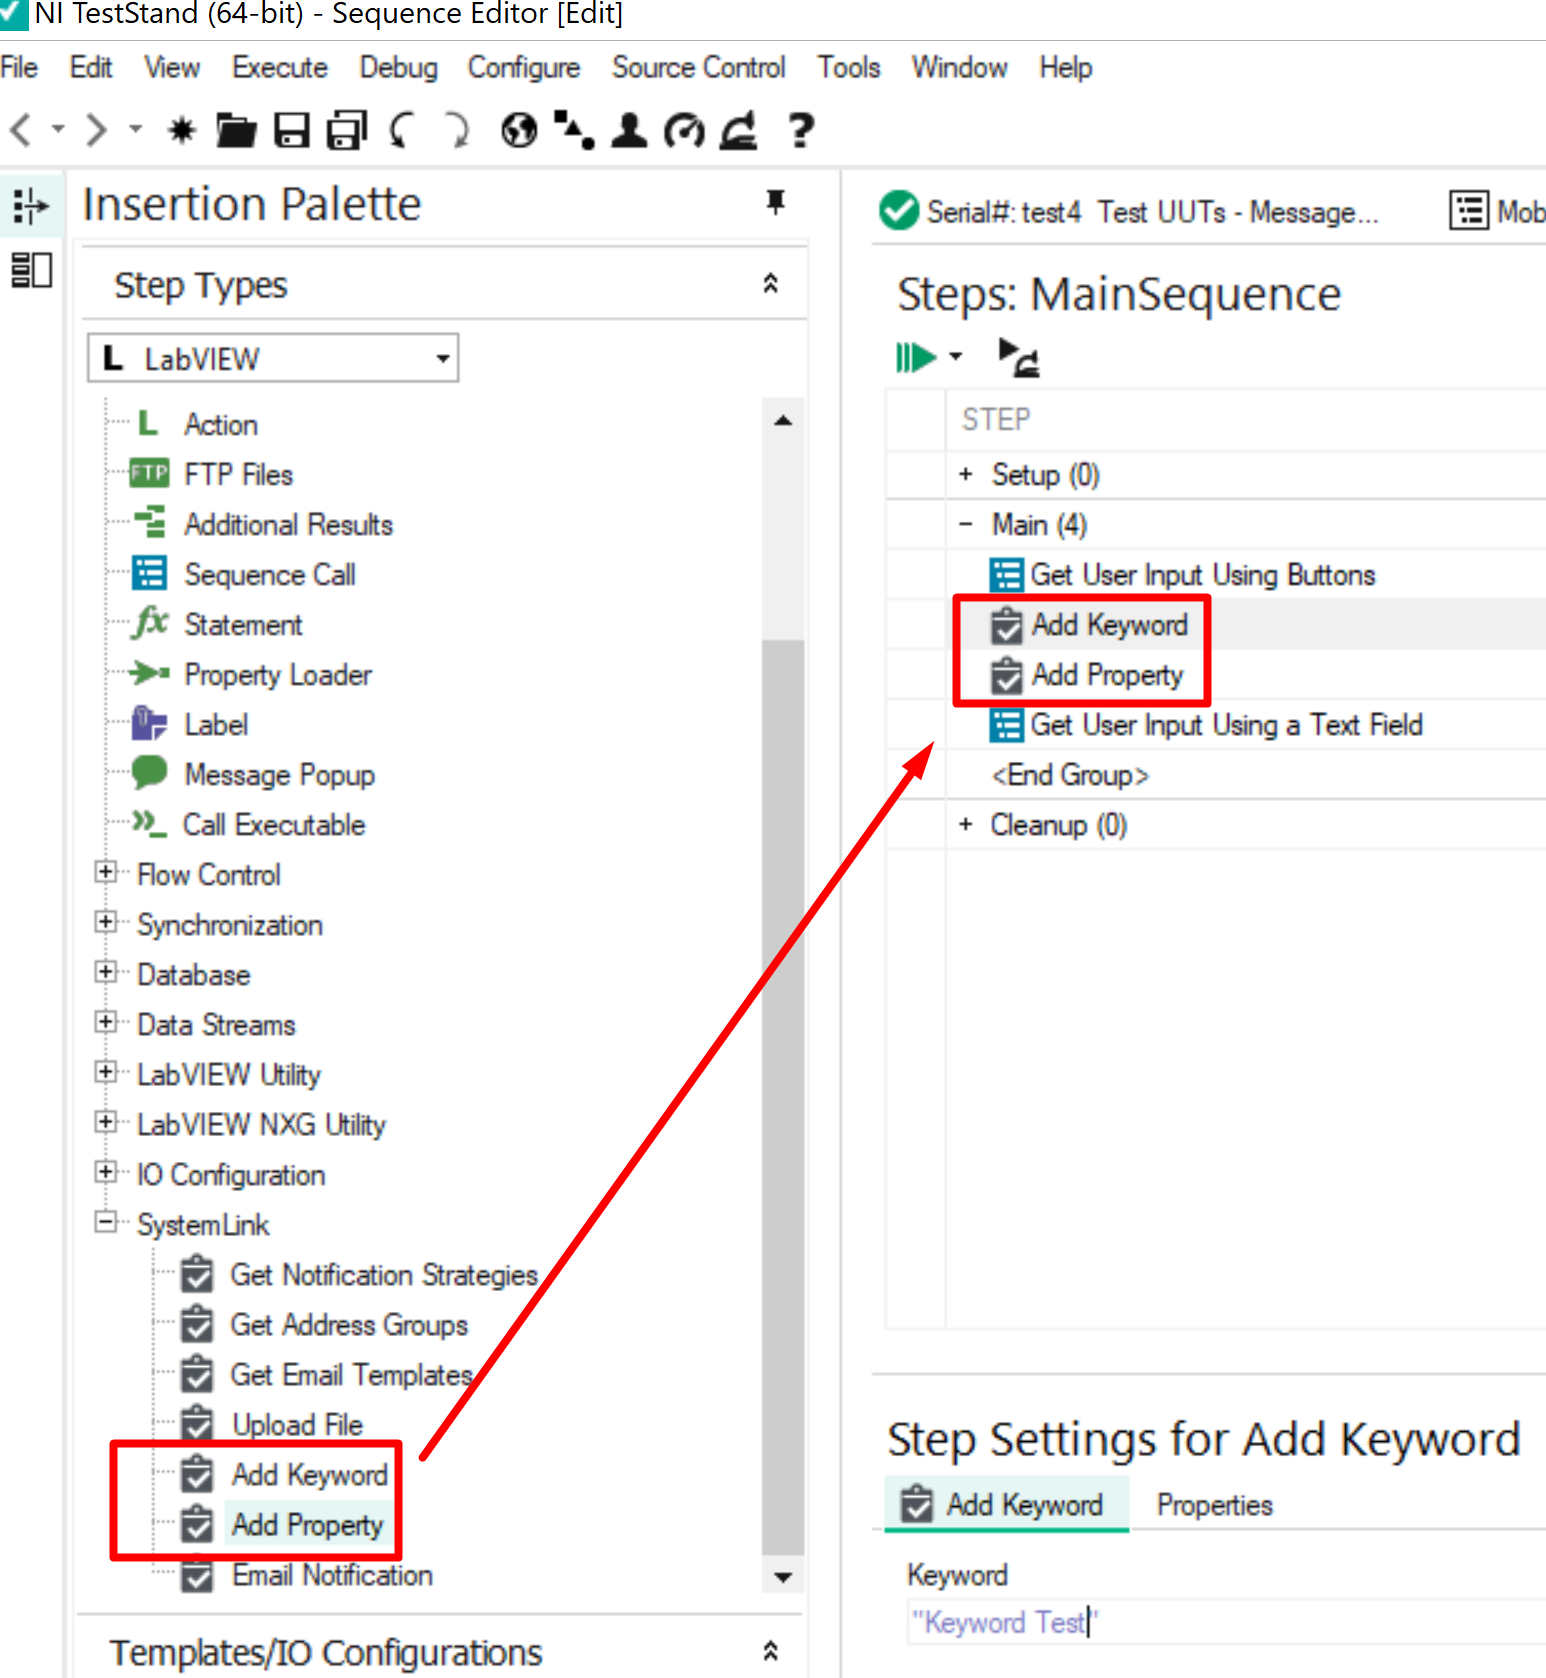Screen dimensions: 1546x1678
Task: Click the palette scrollbar up arrow
Action: point(783,421)
